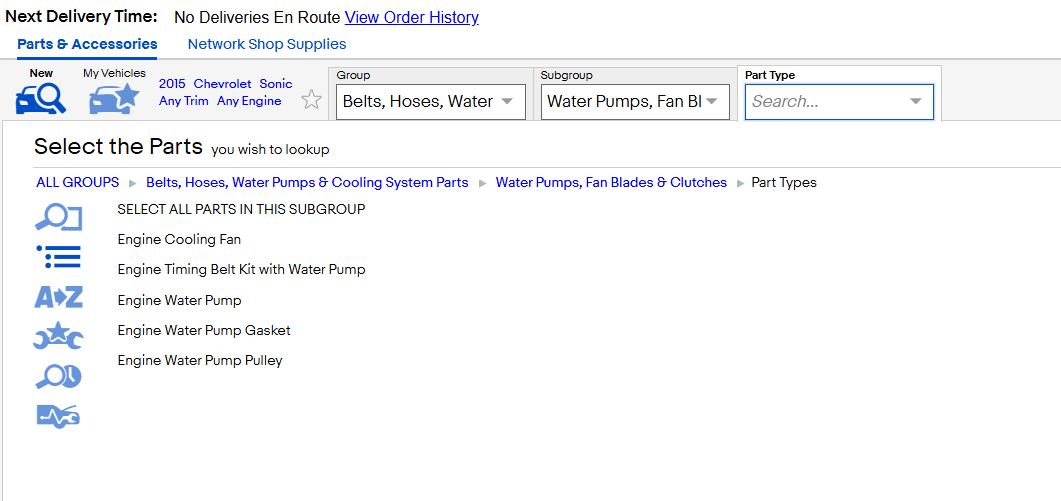1061x501 pixels.
Task: Click the magnifier search sidebar icon
Action: click(x=58, y=218)
